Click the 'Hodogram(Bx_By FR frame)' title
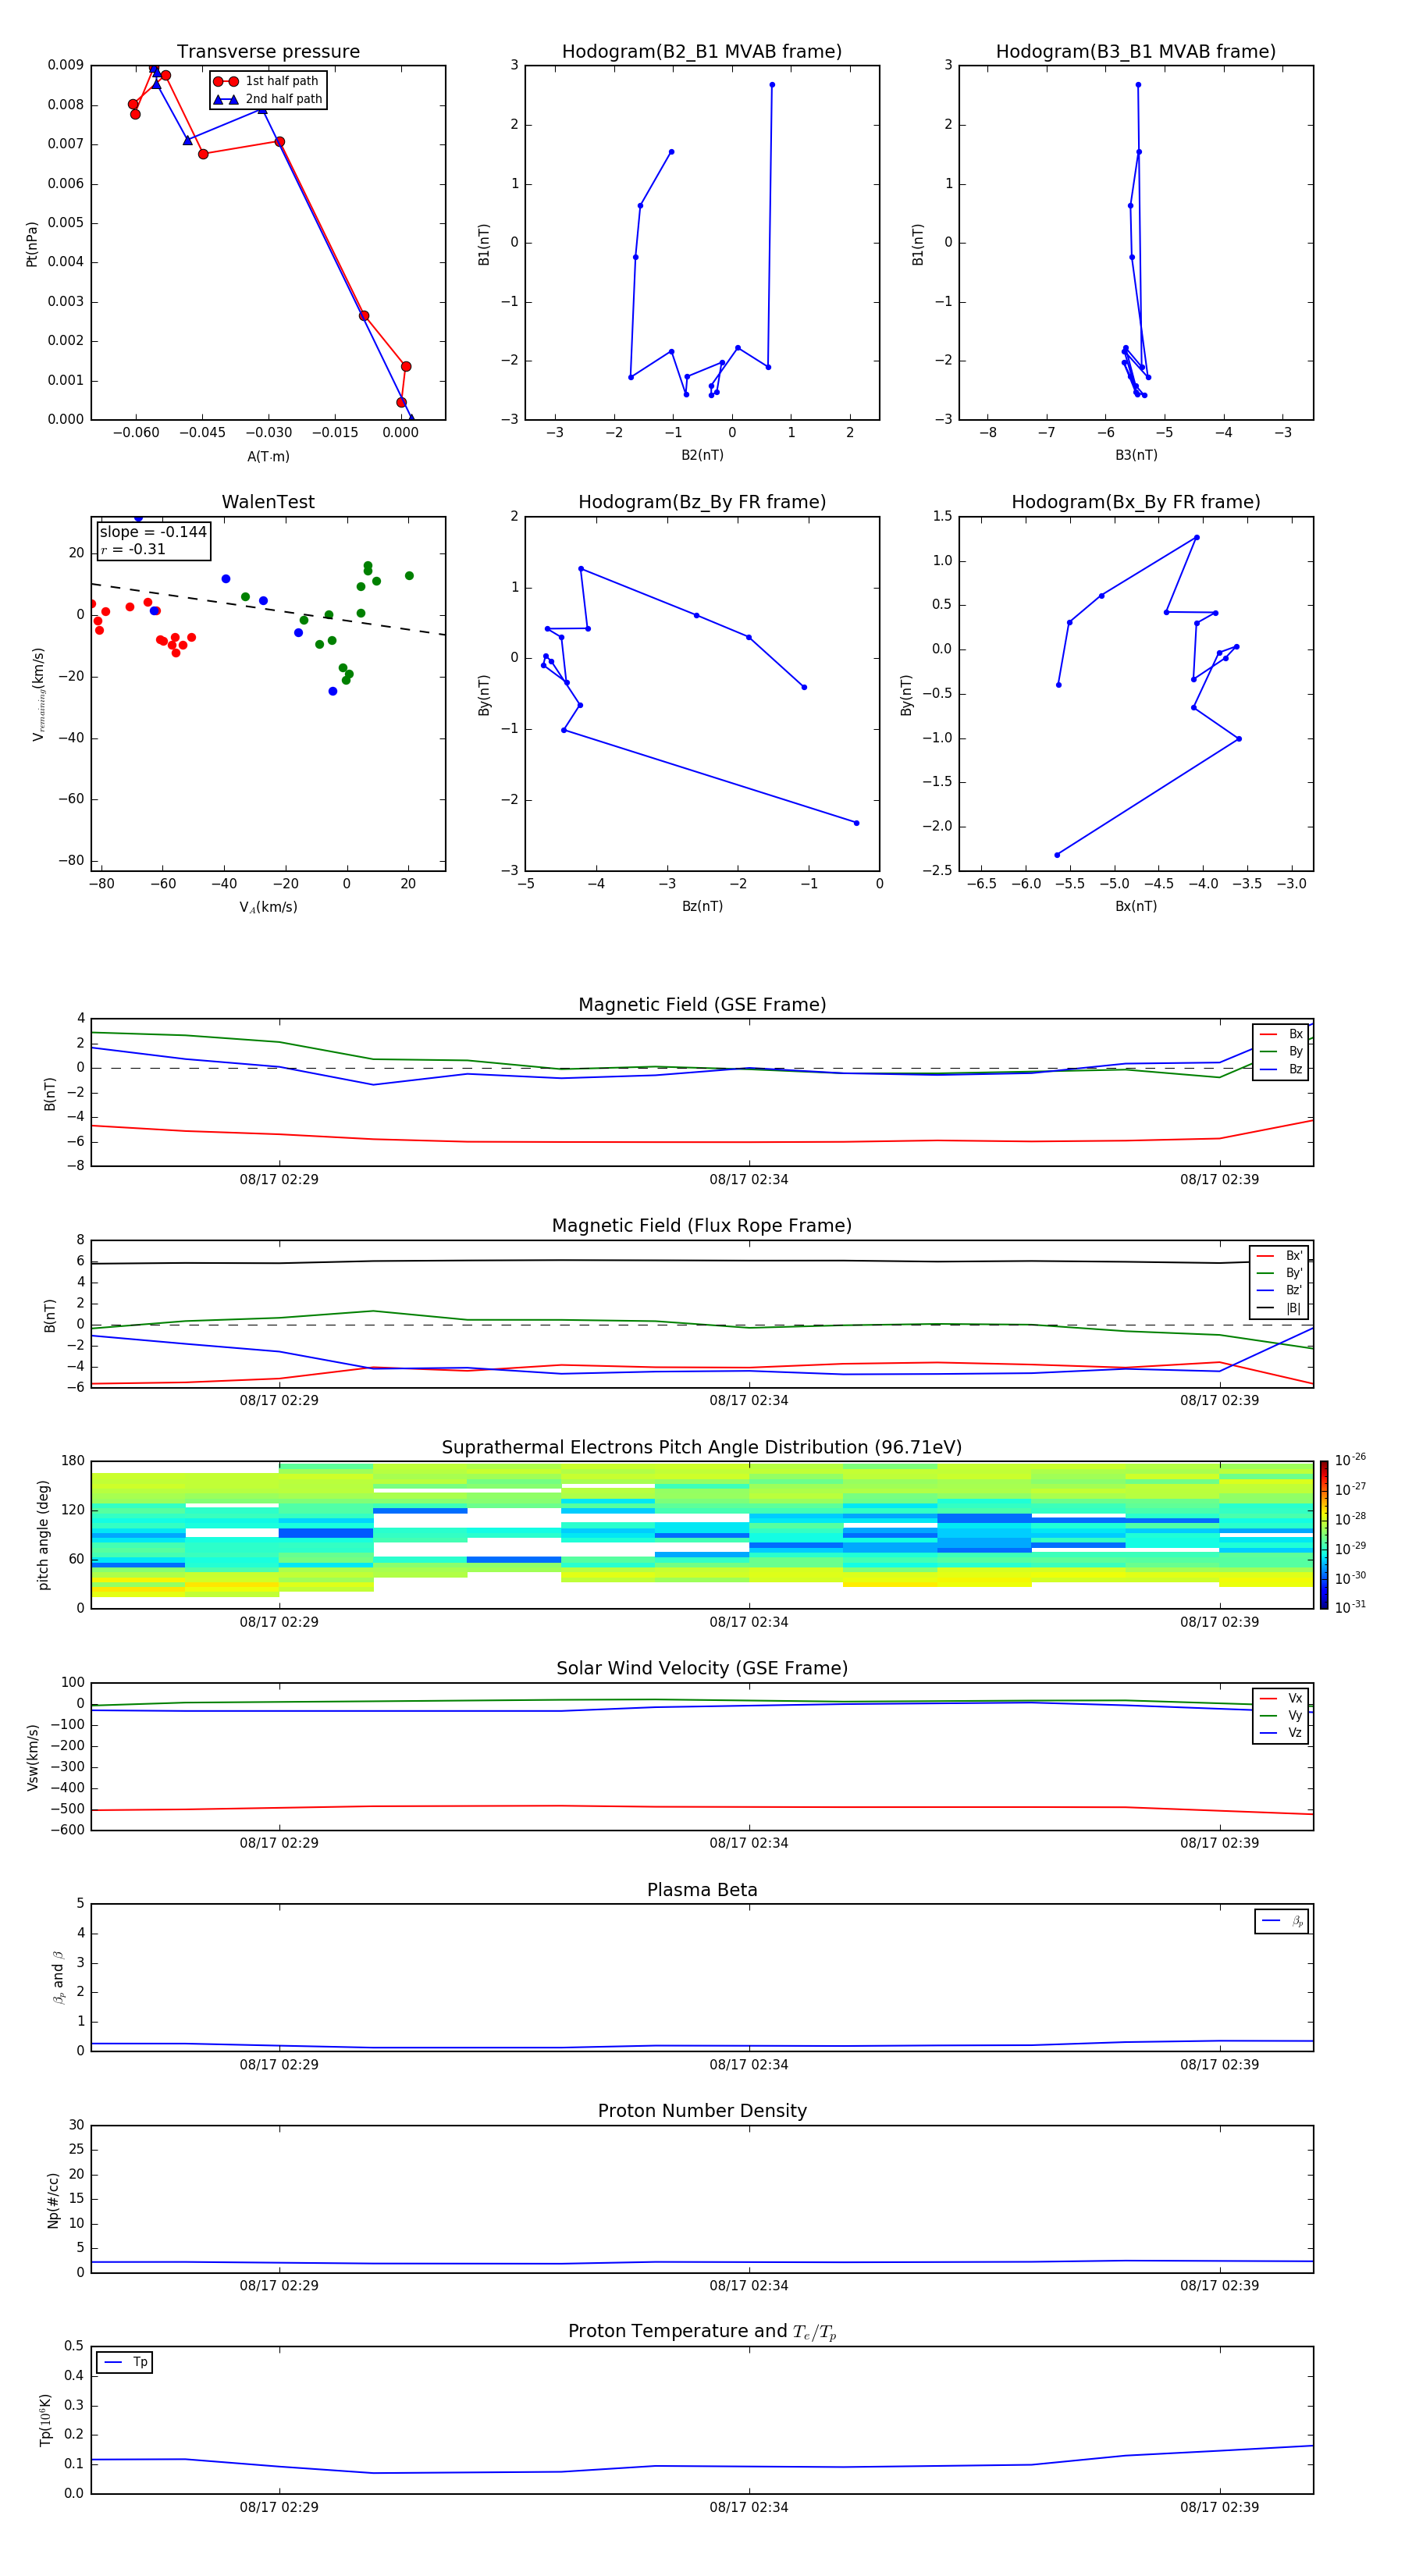The width and height of the screenshot is (1405, 2576). point(1136,502)
